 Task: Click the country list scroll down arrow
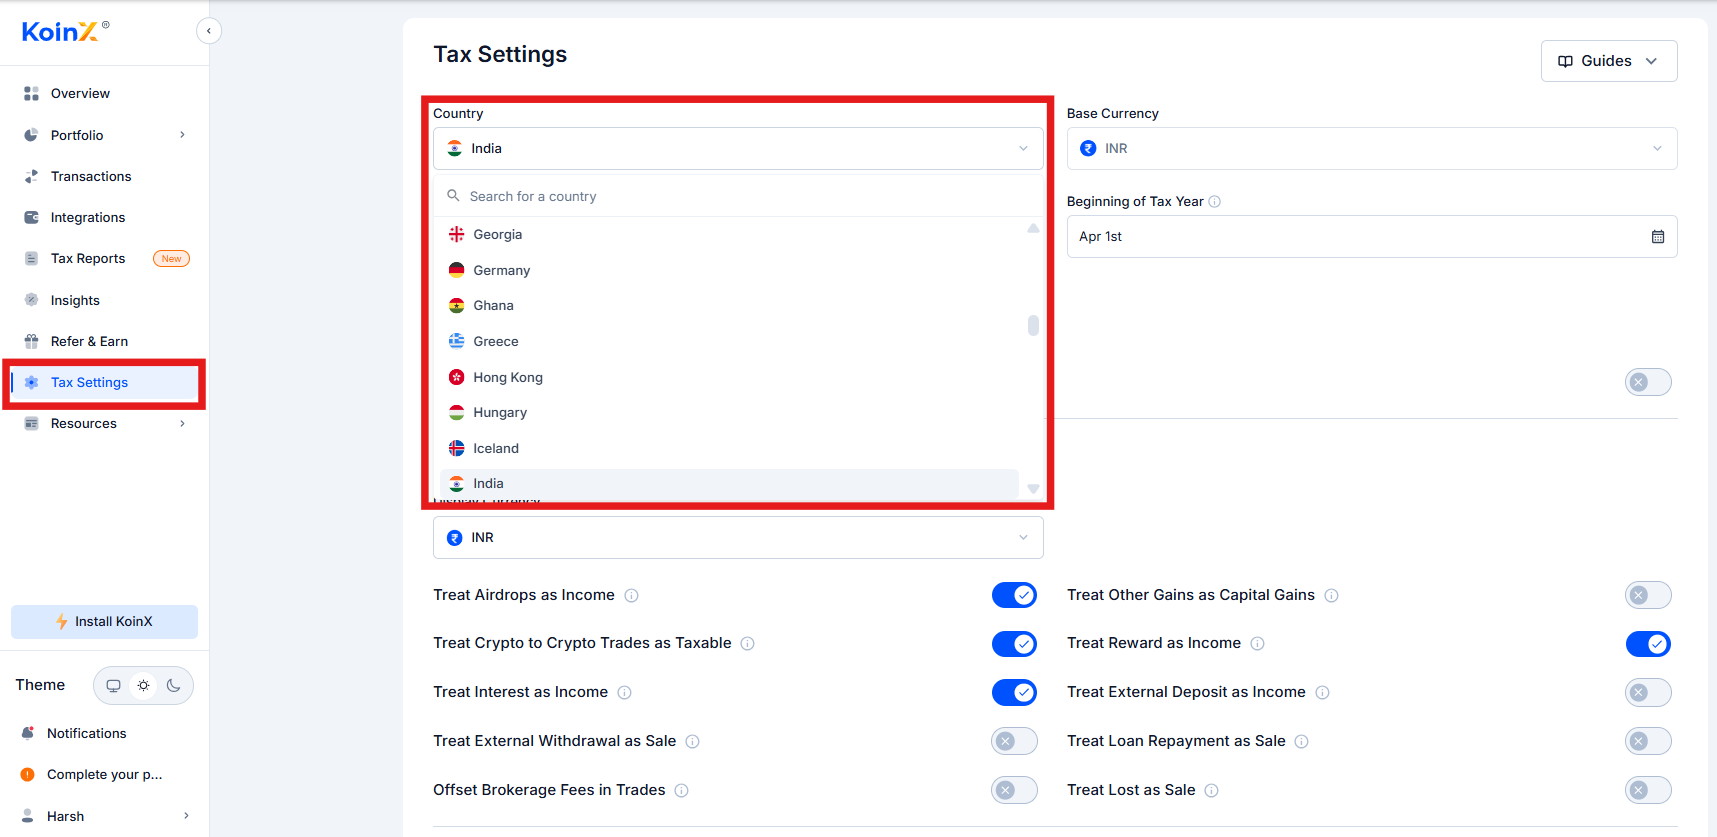tap(1033, 489)
